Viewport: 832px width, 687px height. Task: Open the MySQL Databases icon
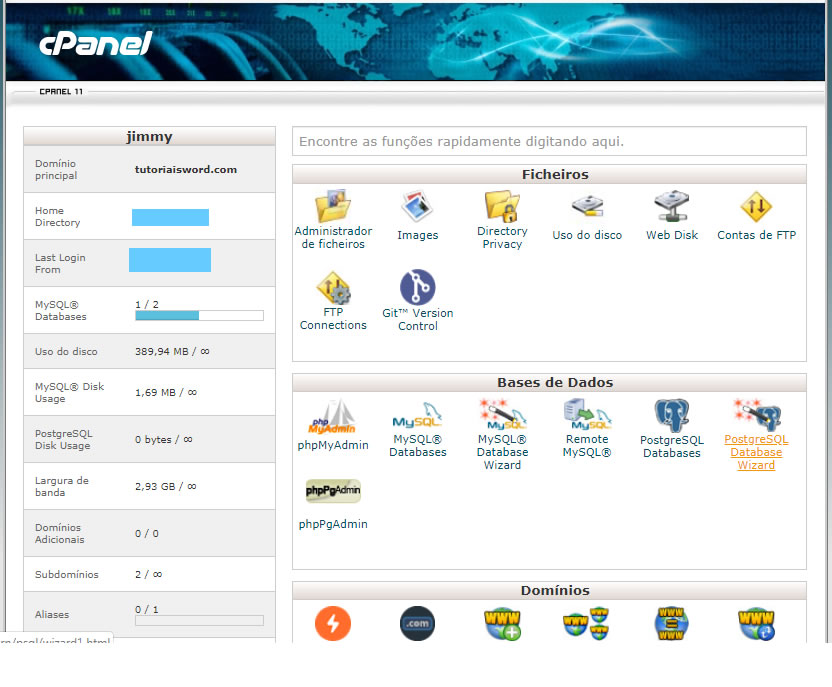[418, 416]
